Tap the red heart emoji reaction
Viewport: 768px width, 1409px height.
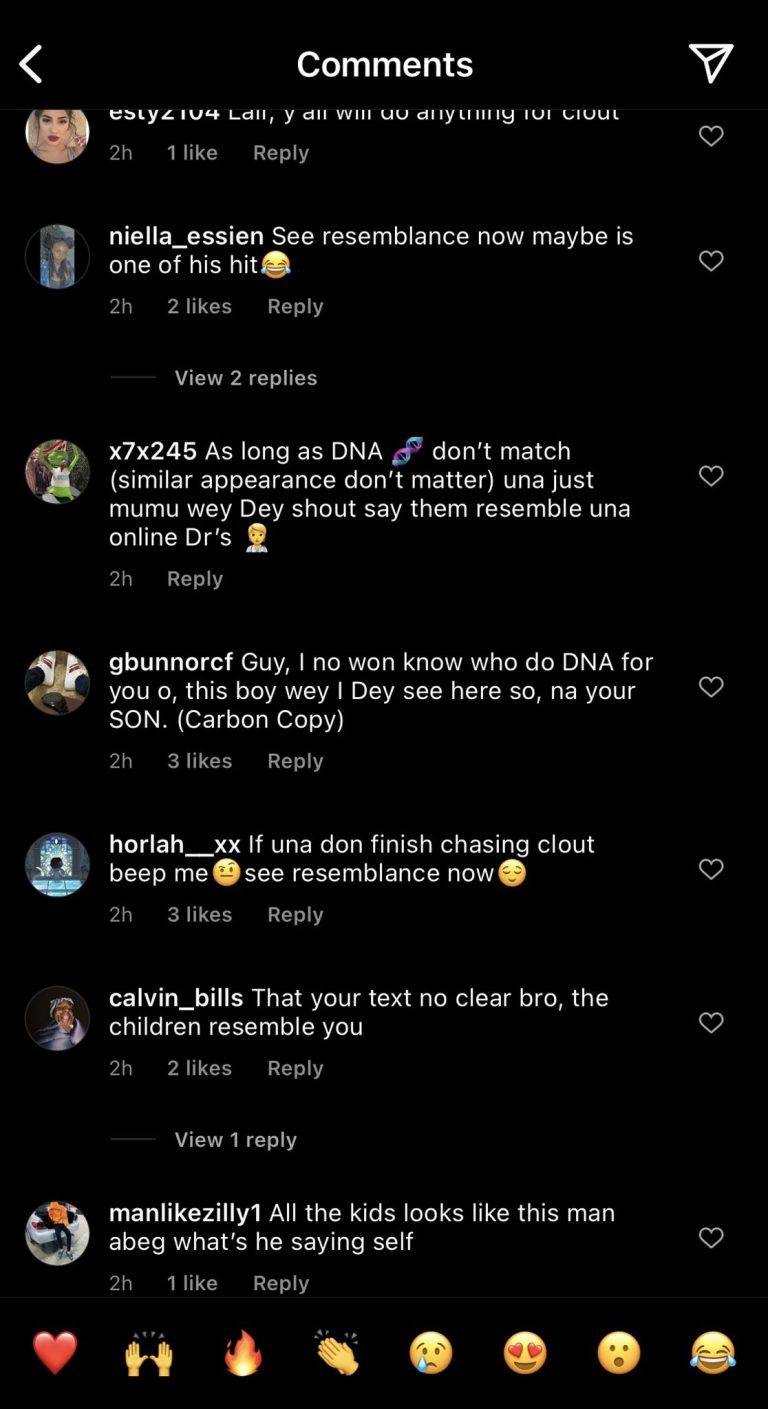(55, 1353)
